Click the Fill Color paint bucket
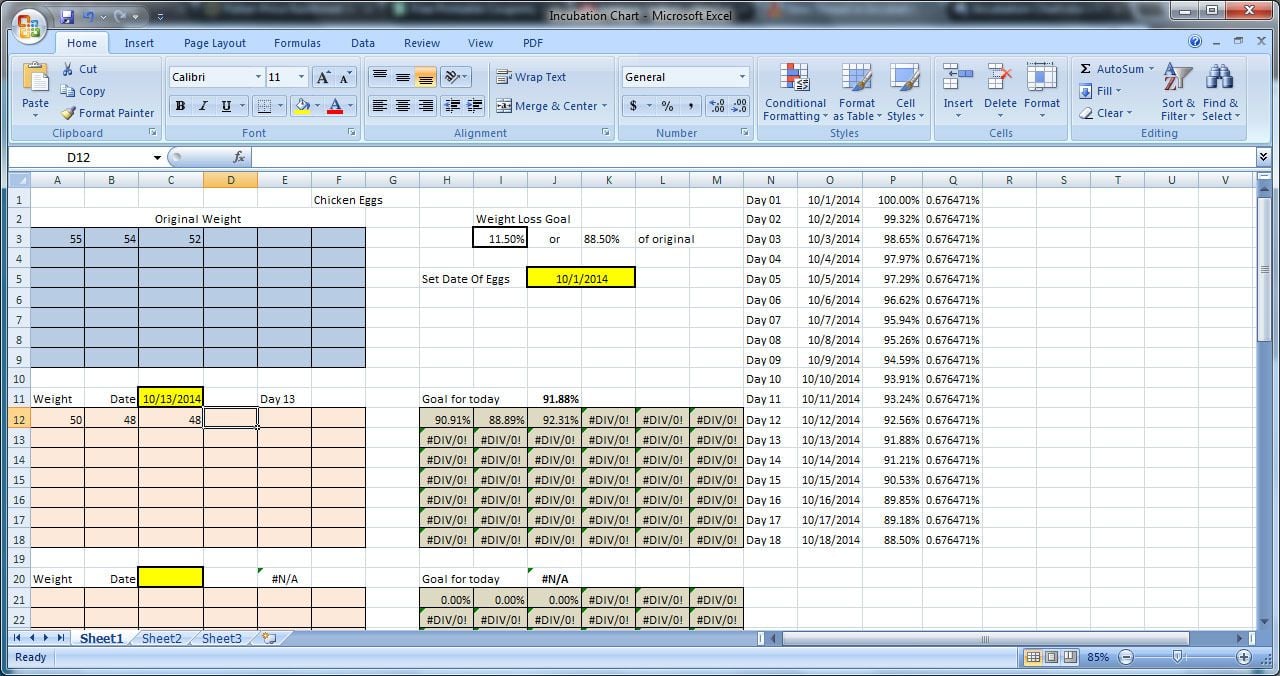Image resolution: width=1280 pixels, height=676 pixels. [x=302, y=106]
